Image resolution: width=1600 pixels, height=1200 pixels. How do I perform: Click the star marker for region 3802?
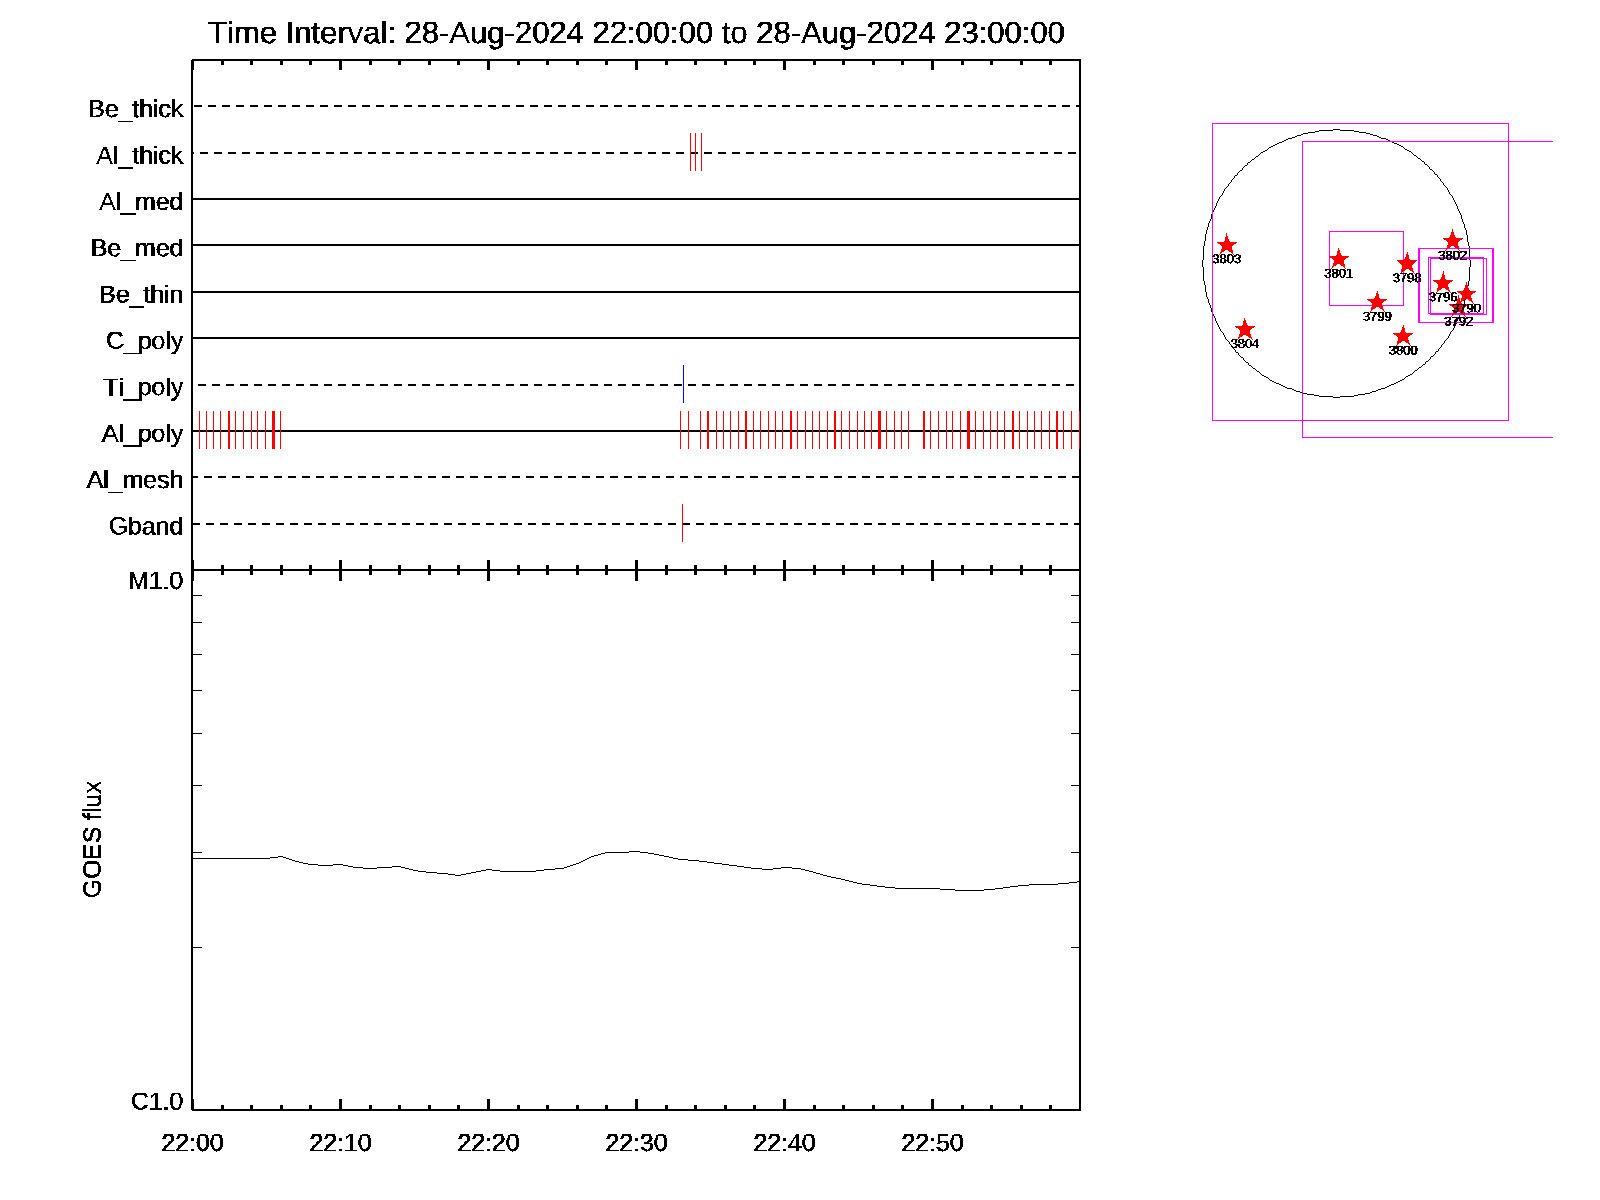point(1453,241)
